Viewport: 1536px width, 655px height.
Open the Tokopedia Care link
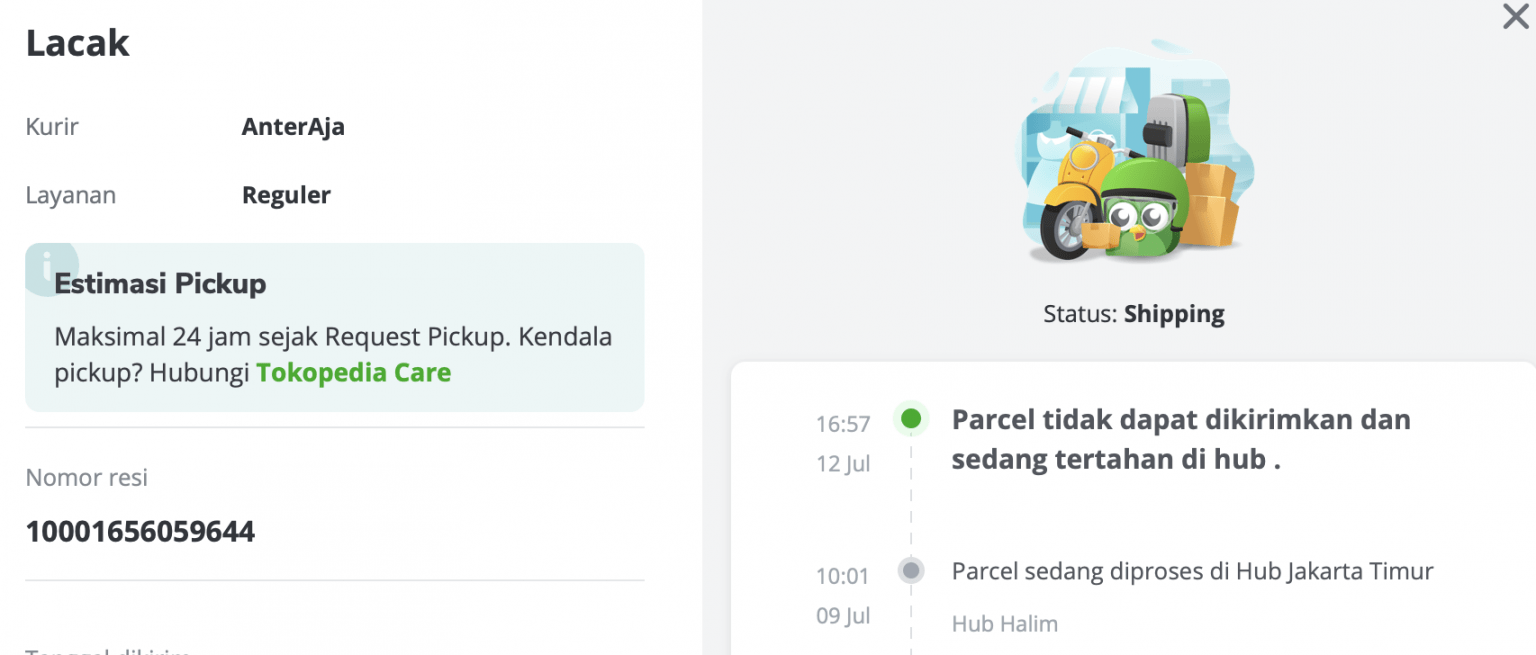click(x=355, y=371)
